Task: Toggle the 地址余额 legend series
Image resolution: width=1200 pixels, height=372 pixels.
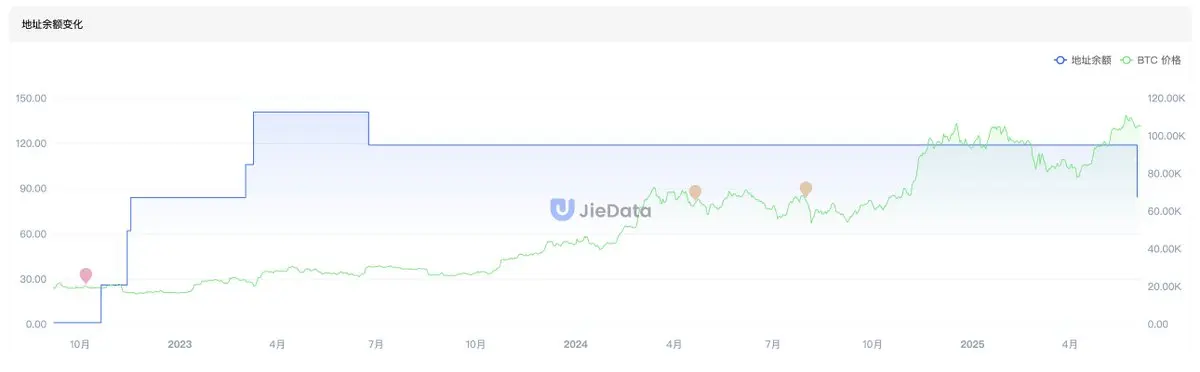Action: click(1083, 60)
